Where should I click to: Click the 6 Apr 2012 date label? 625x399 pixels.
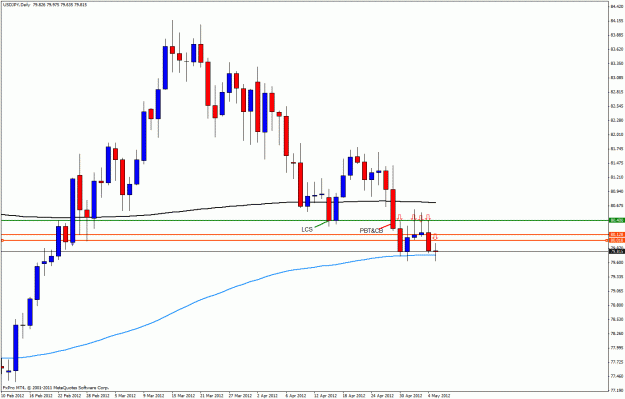[x=296, y=396]
